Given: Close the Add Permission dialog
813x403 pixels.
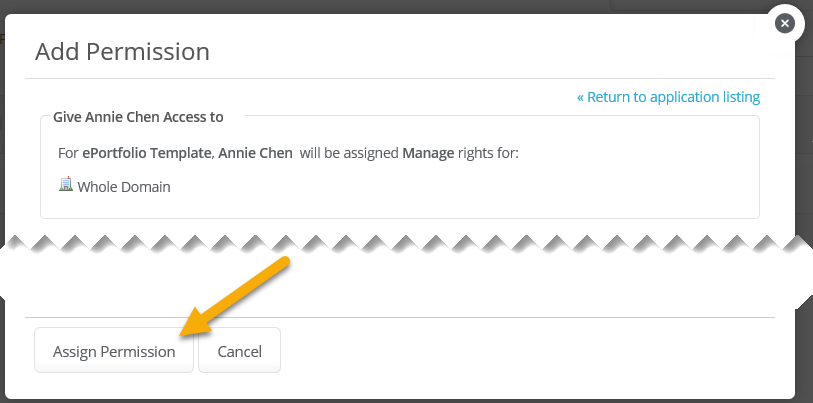Looking at the screenshot, I should coord(785,23).
